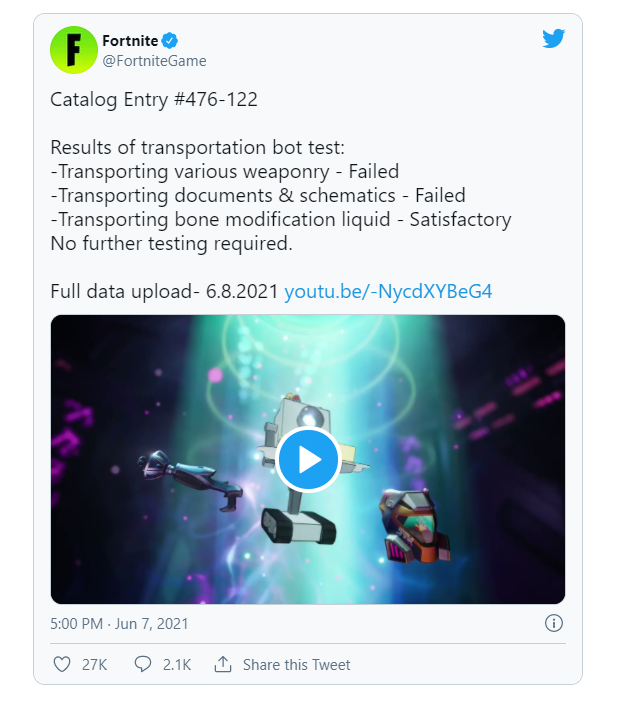The image size is (620, 709).
Task: Open Twitter via the bird logo
Action: [x=554, y=39]
